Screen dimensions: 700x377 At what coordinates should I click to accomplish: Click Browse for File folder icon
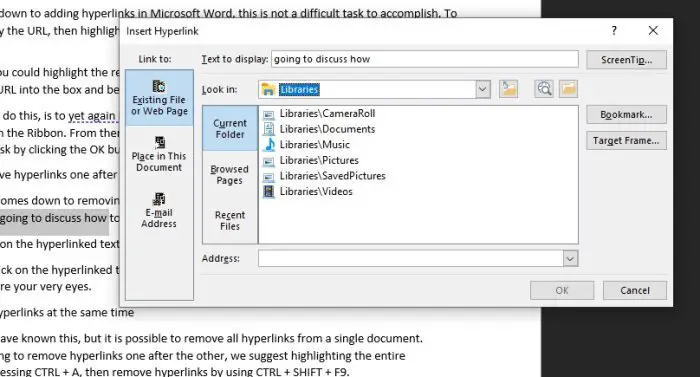coord(568,89)
